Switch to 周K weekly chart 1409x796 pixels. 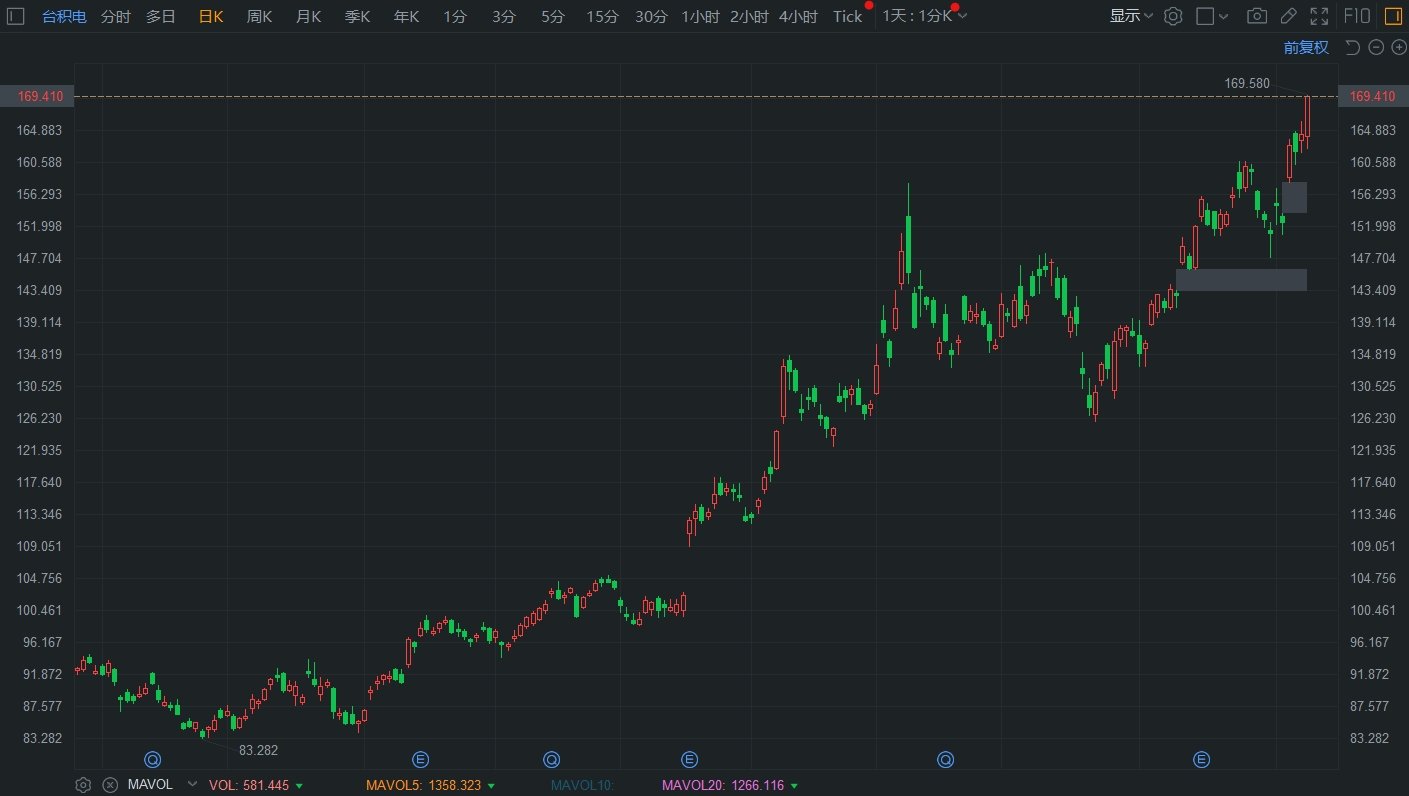coord(259,16)
